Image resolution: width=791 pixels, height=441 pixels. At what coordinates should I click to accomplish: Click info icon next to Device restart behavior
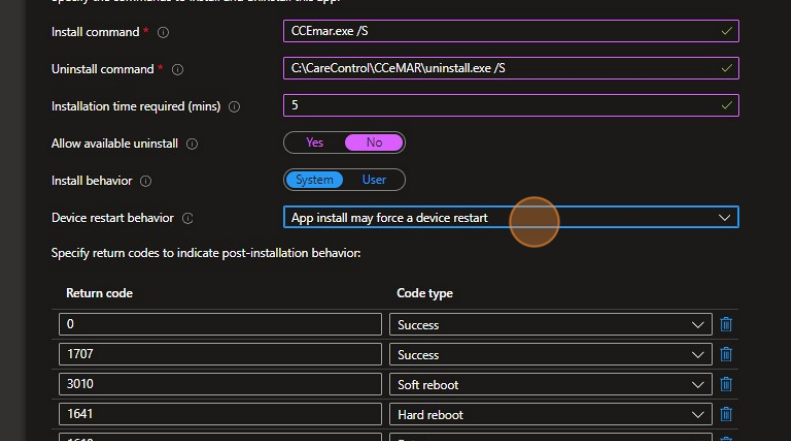[x=187, y=218]
